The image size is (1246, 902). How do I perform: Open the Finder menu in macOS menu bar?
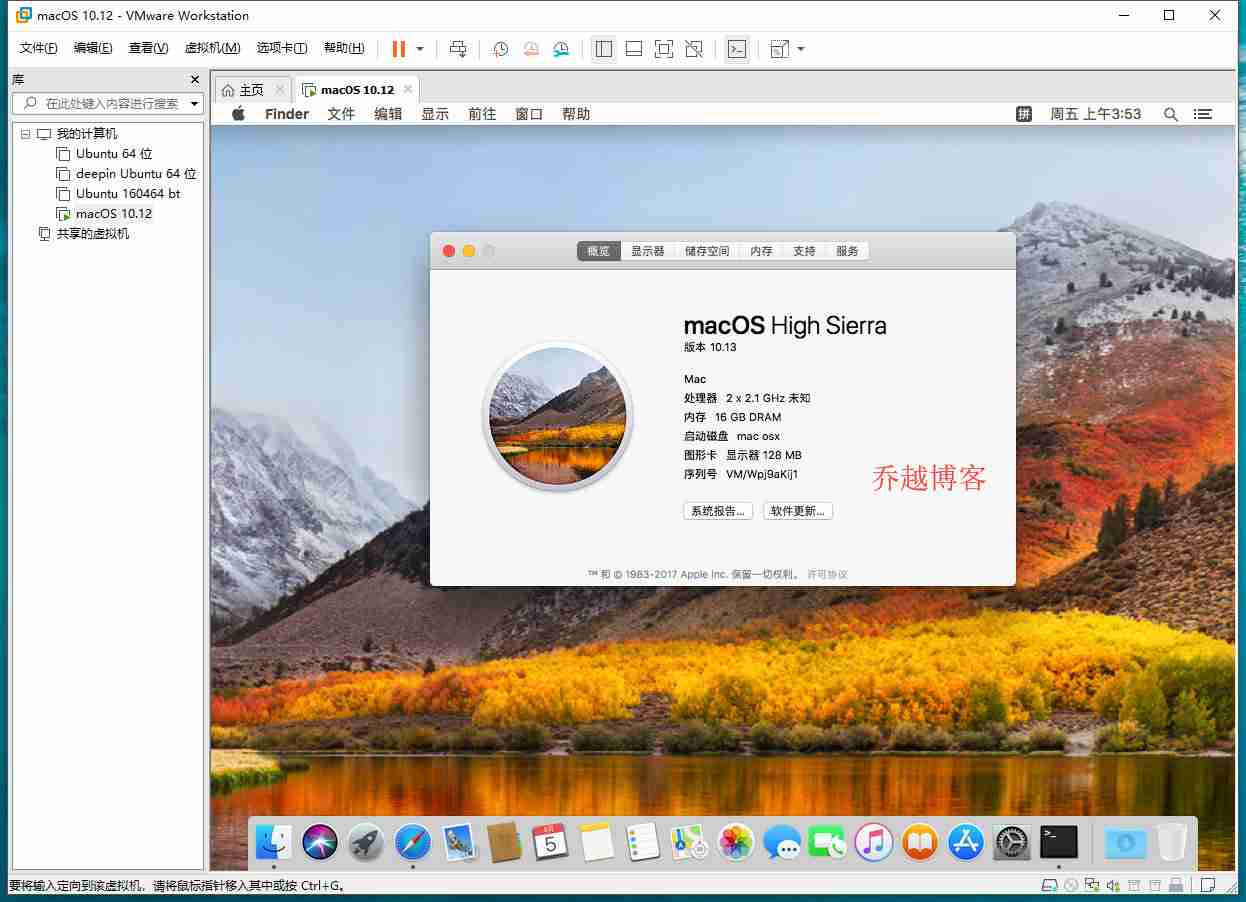coord(287,114)
